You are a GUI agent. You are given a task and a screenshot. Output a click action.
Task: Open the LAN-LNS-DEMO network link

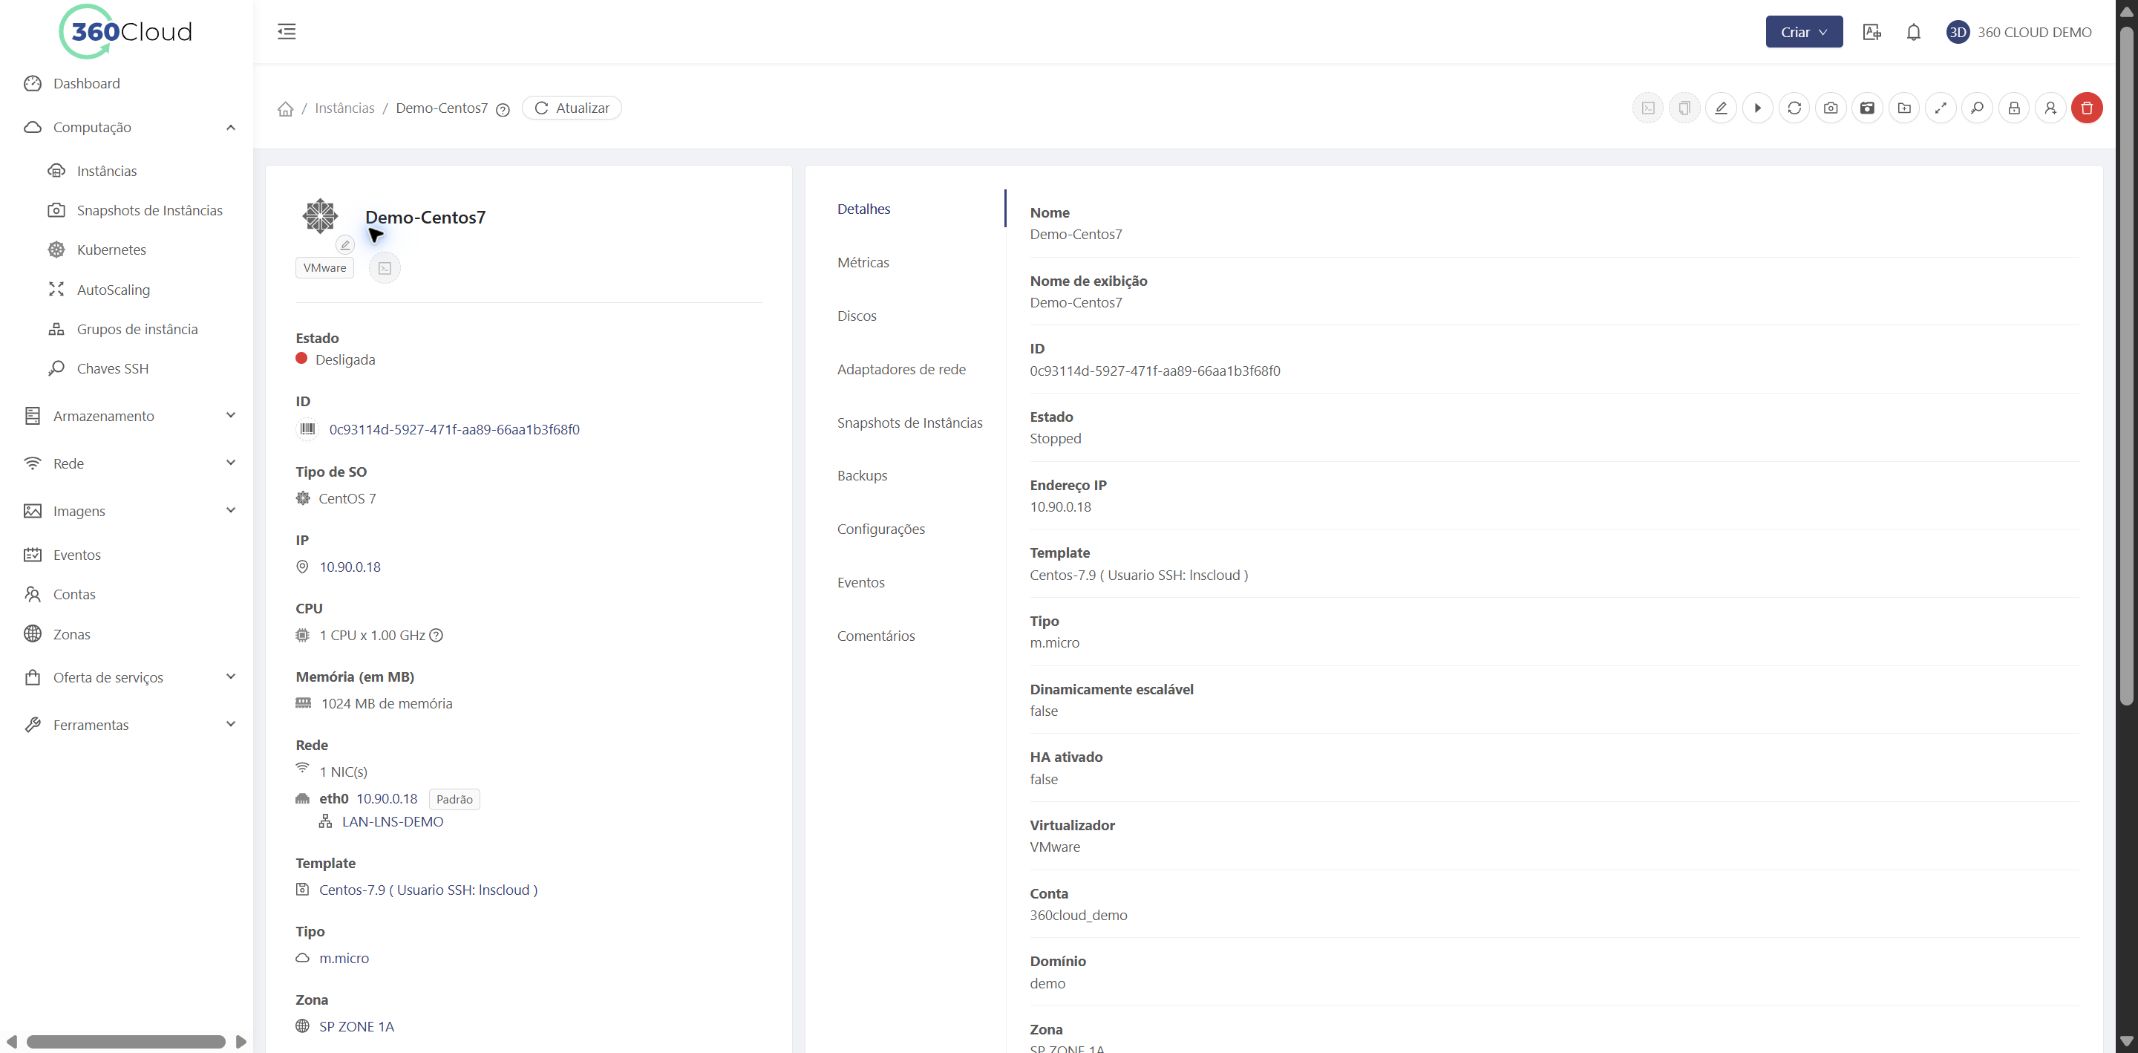tap(392, 821)
